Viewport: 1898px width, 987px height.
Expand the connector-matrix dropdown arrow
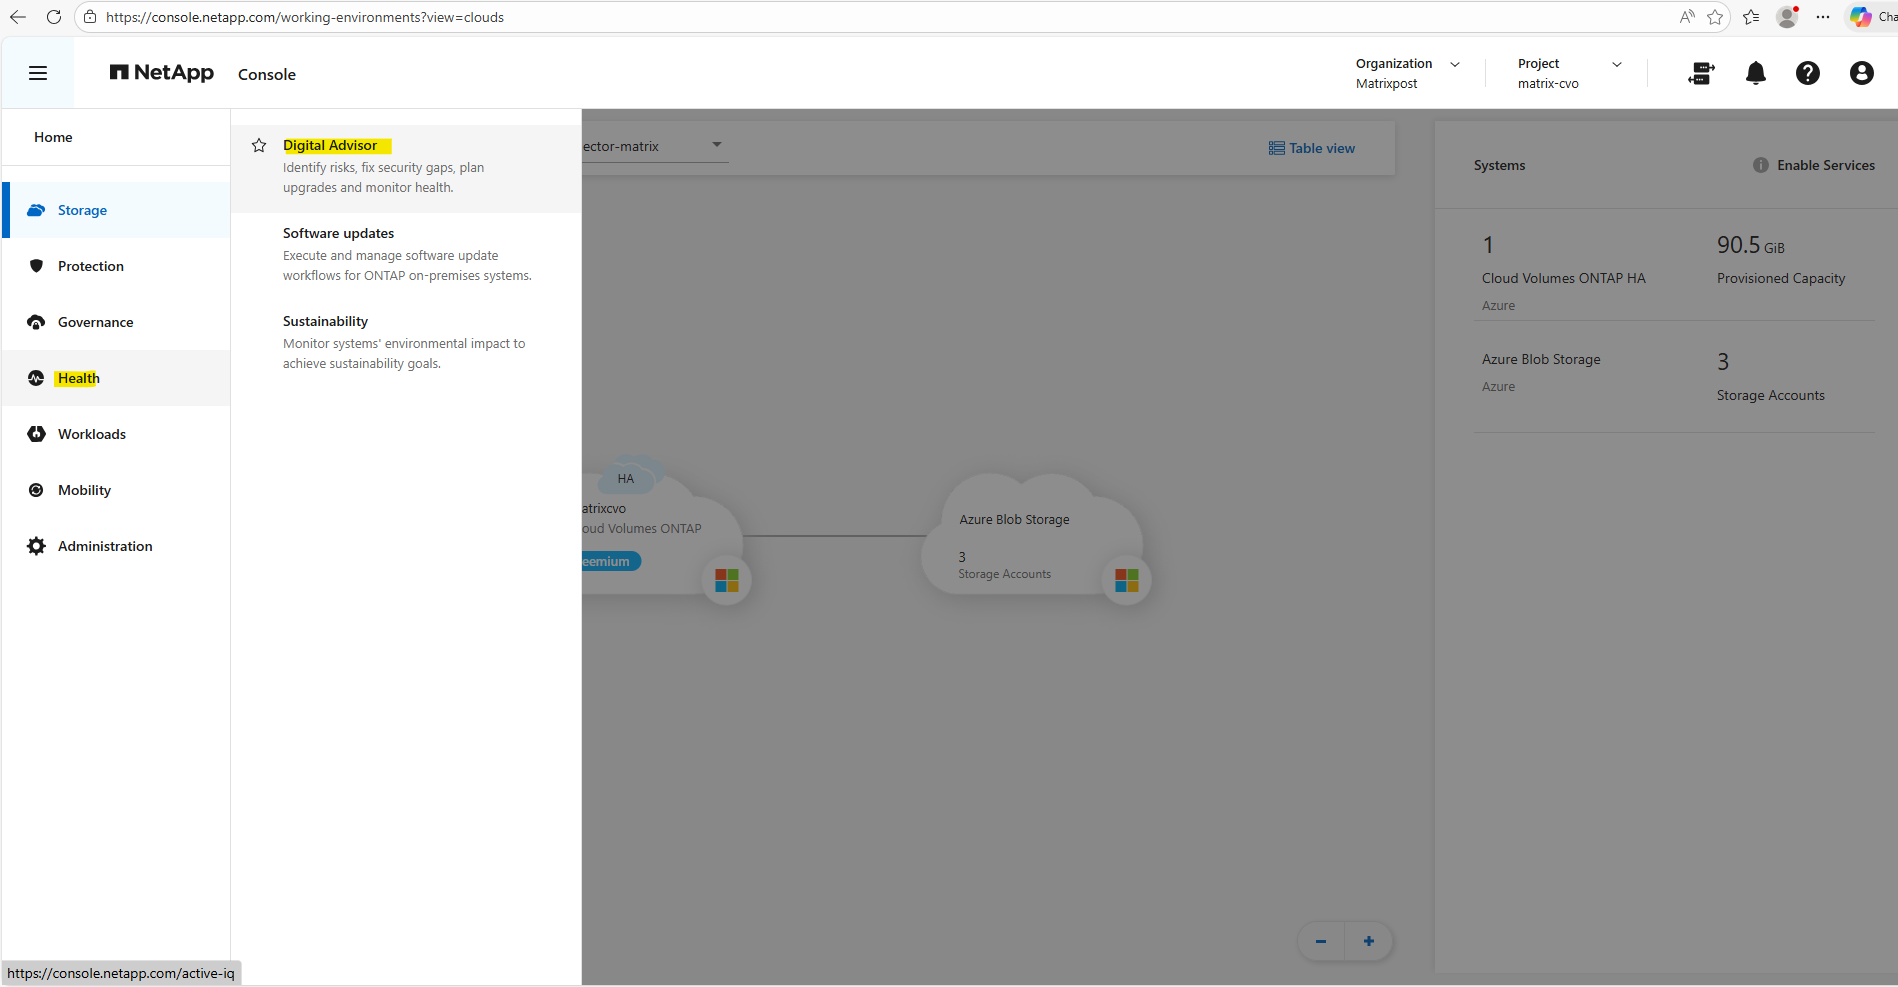coord(717,145)
